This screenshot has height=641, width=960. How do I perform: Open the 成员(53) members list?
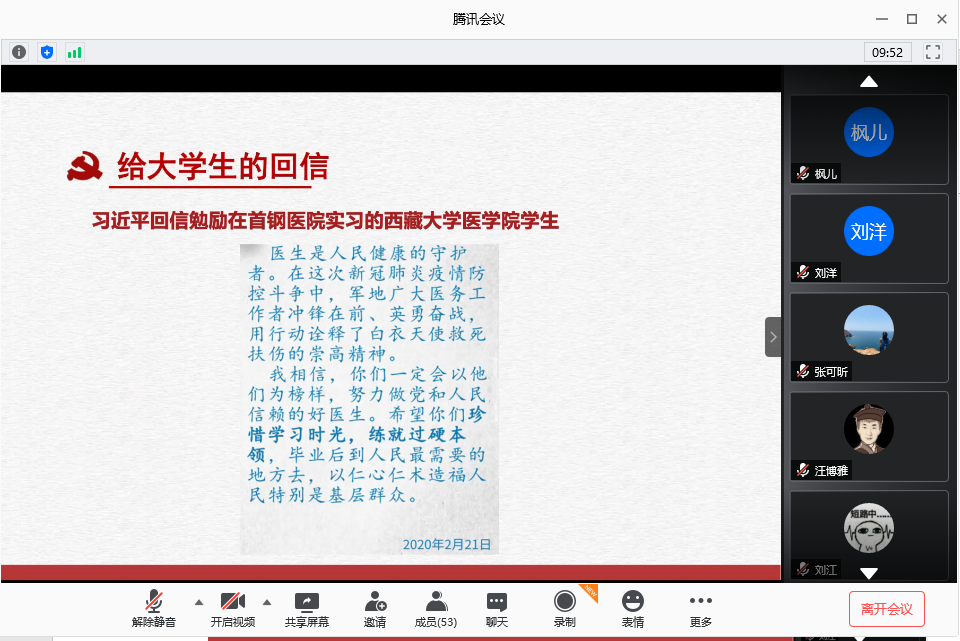[436, 609]
